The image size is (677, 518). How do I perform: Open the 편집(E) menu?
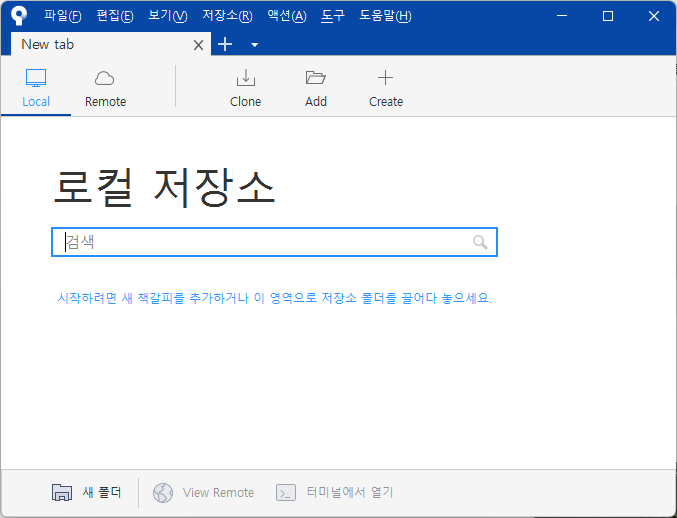[115, 16]
